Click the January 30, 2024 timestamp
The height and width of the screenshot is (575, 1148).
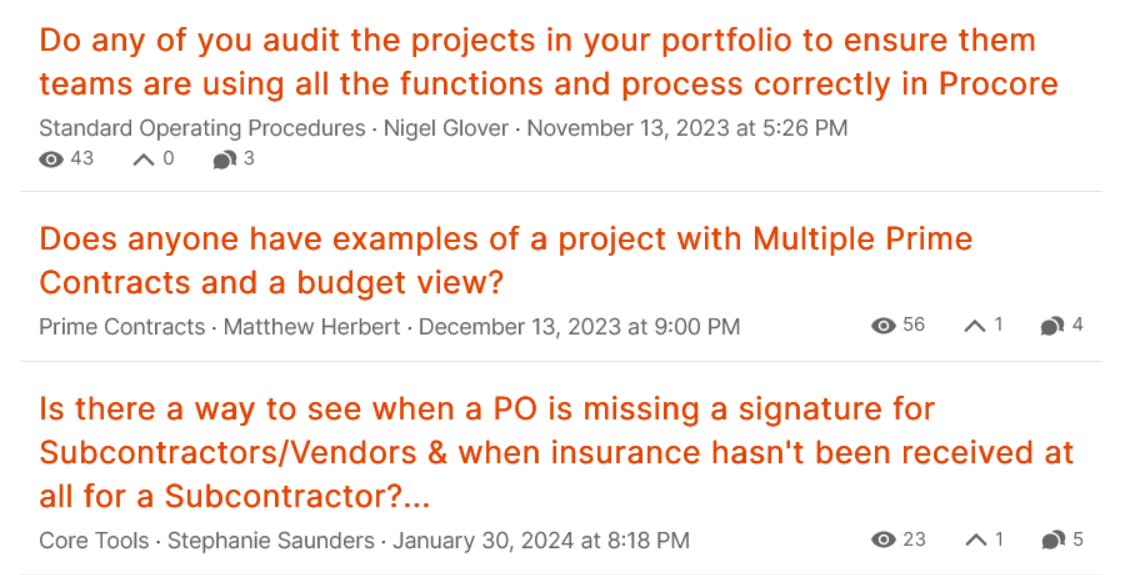(x=541, y=541)
